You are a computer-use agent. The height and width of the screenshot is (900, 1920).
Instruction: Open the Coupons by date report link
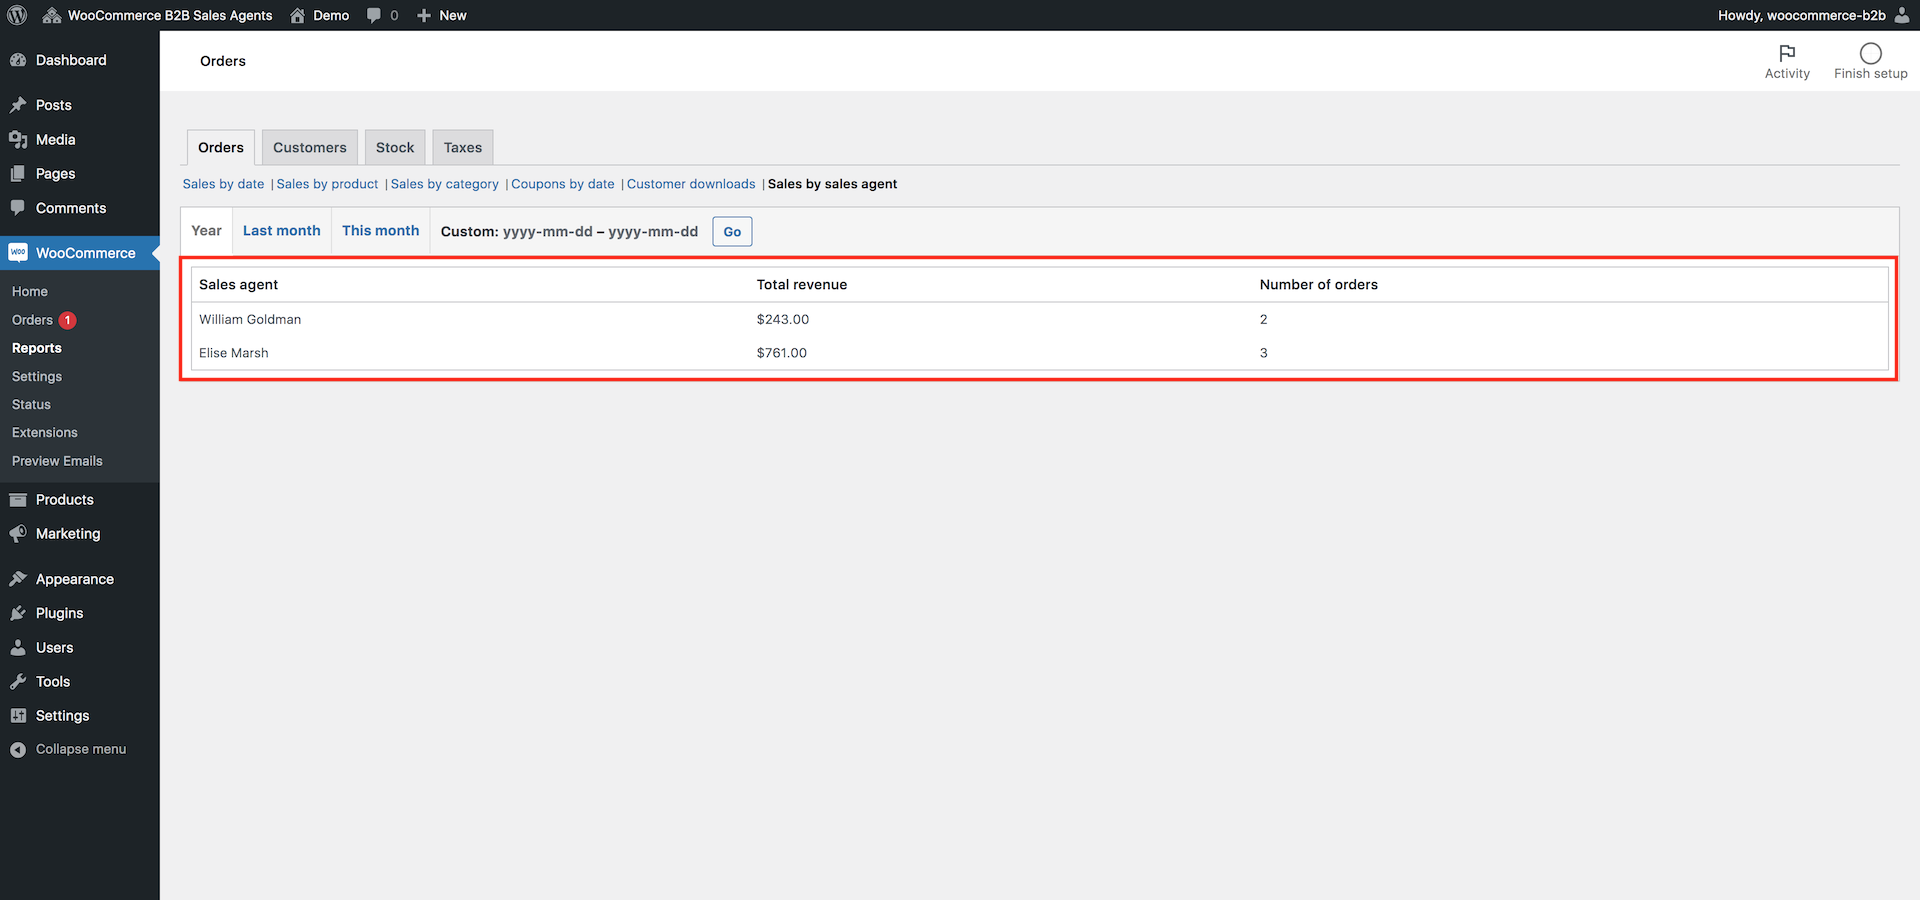point(563,184)
